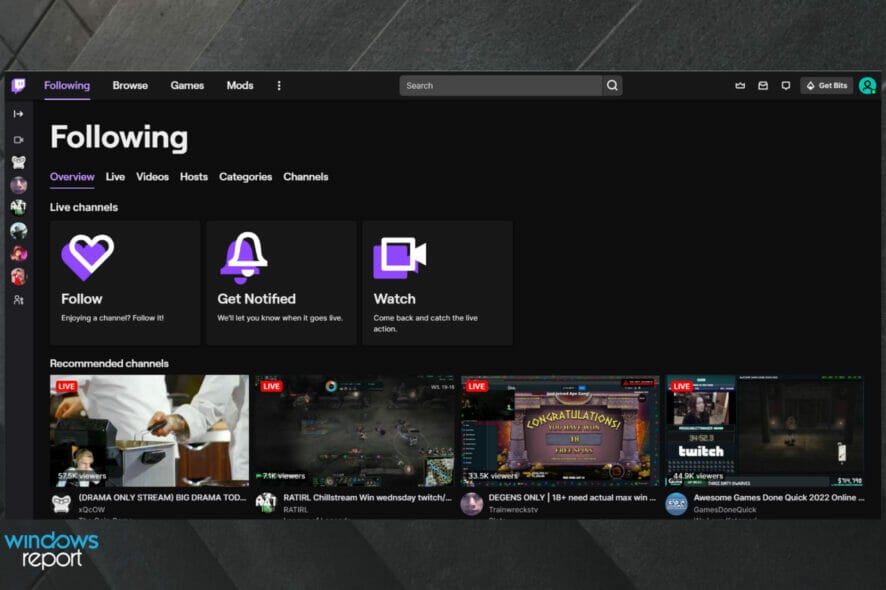Open your Whispers inbox icon
This screenshot has height=590, width=886.
point(763,86)
